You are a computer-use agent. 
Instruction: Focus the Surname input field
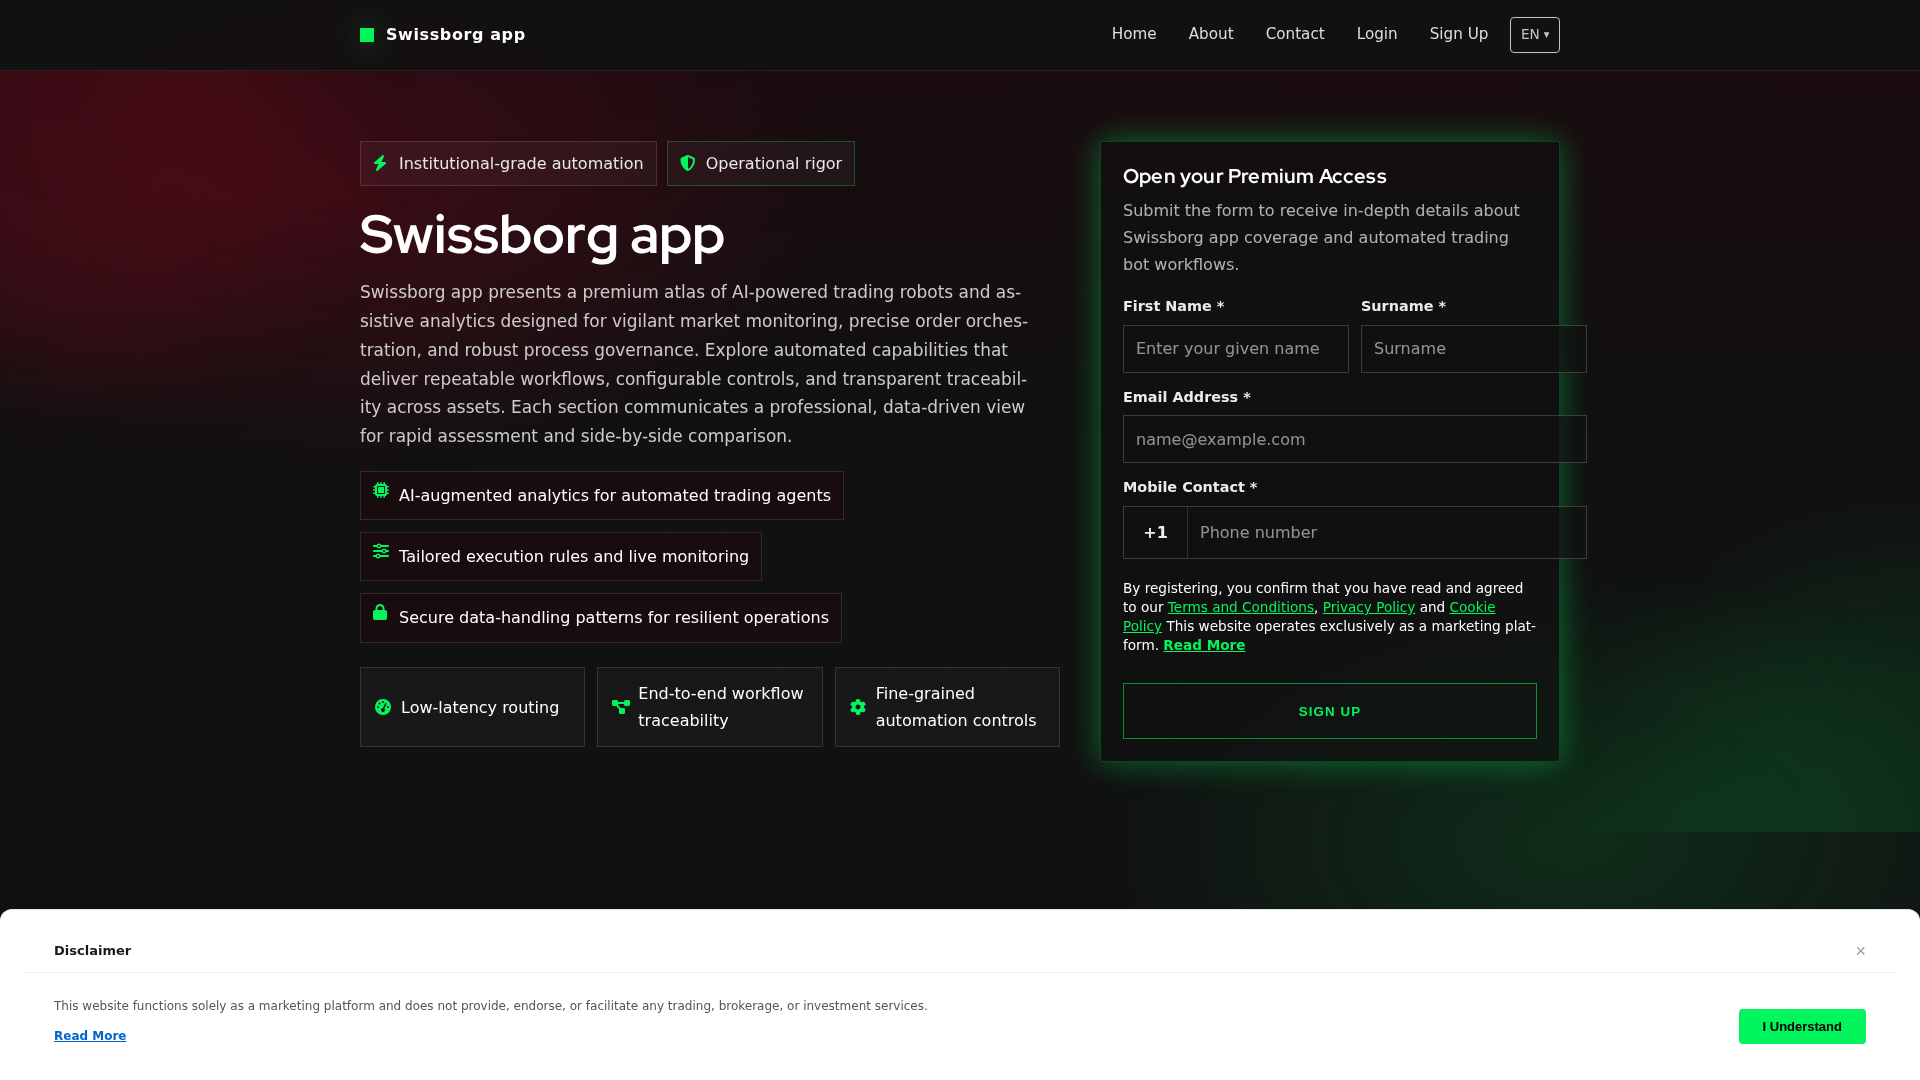pos(1474,349)
